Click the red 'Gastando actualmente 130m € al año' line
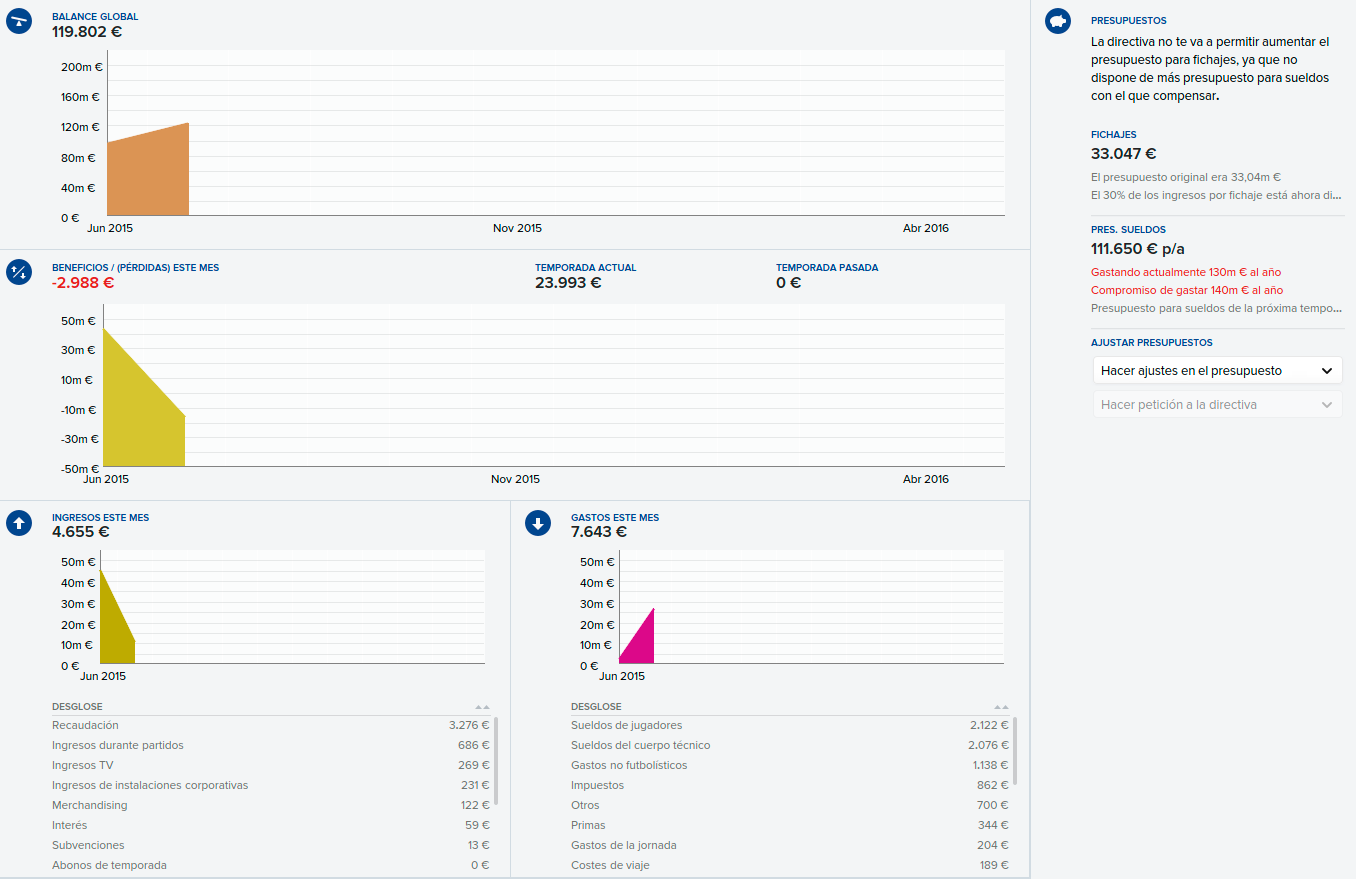 [1186, 272]
